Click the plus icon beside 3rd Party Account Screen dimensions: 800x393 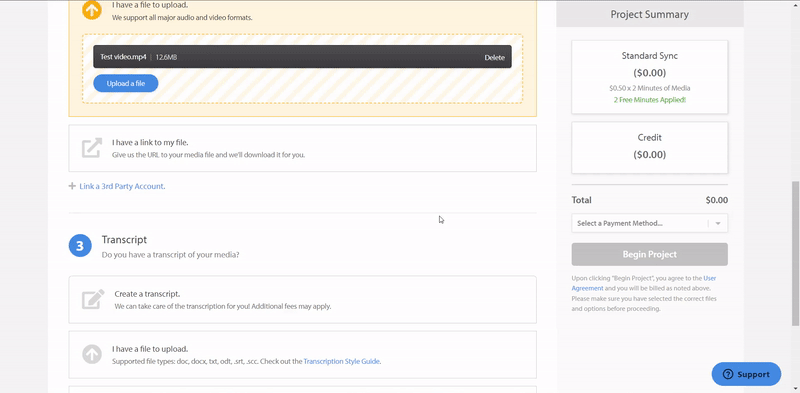pyautogui.click(x=72, y=186)
